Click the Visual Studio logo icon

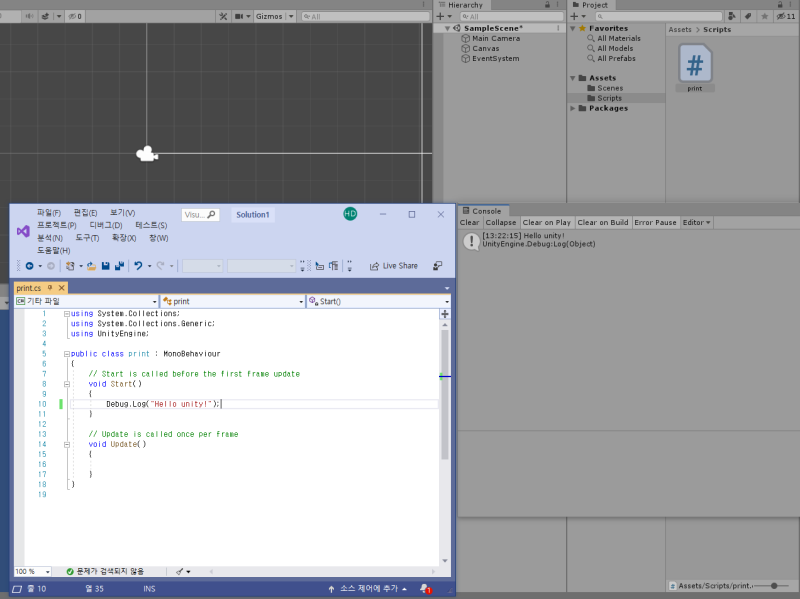23,232
